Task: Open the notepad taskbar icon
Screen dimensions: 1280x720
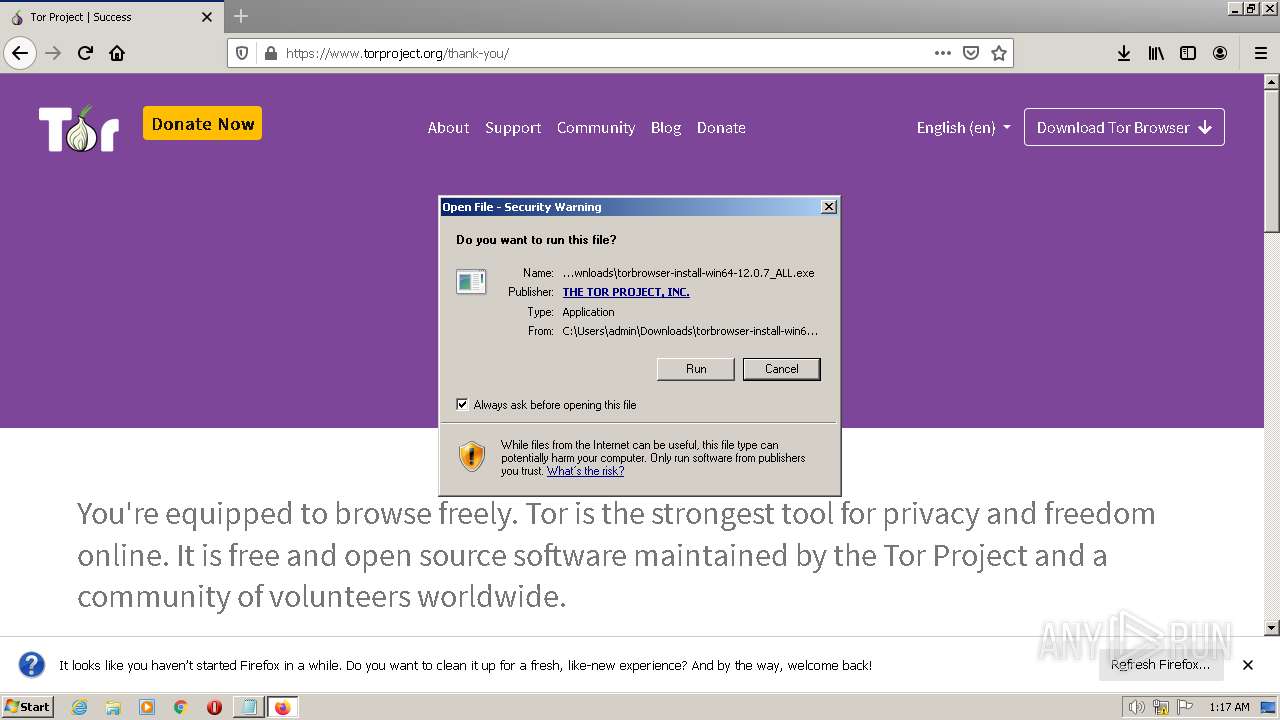Action: 248,707
